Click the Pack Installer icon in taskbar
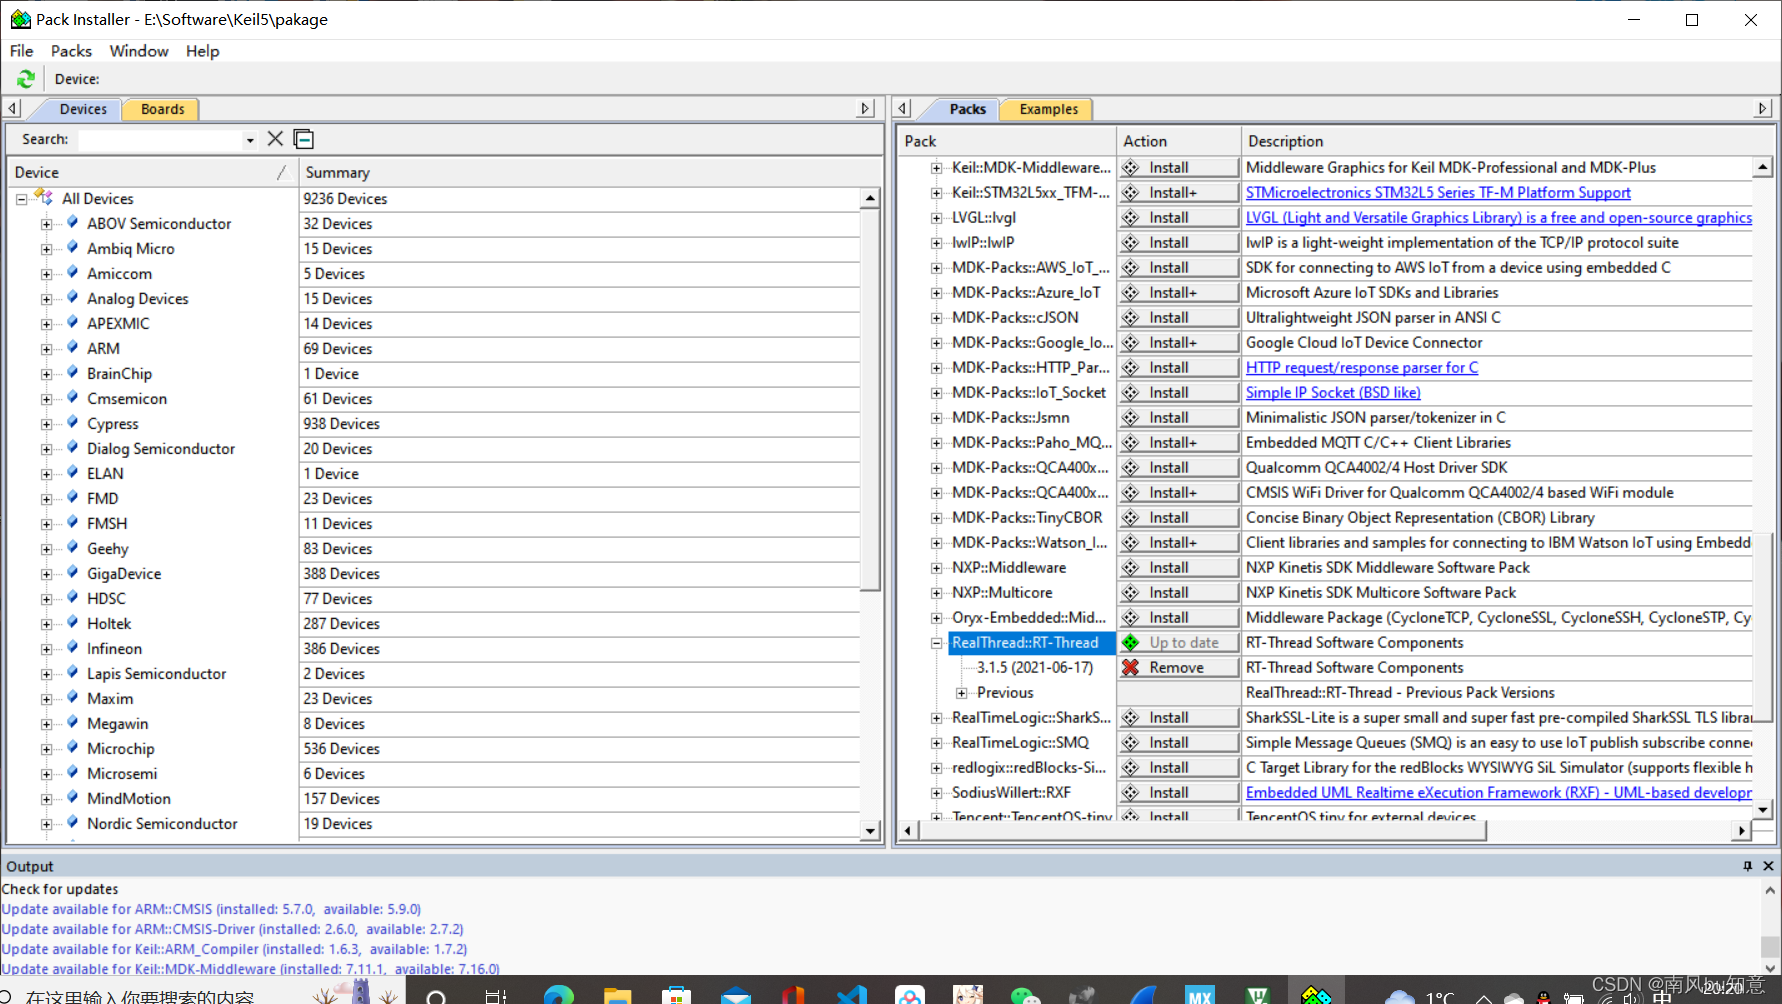The image size is (1782, 1004). click(1316, 994)
